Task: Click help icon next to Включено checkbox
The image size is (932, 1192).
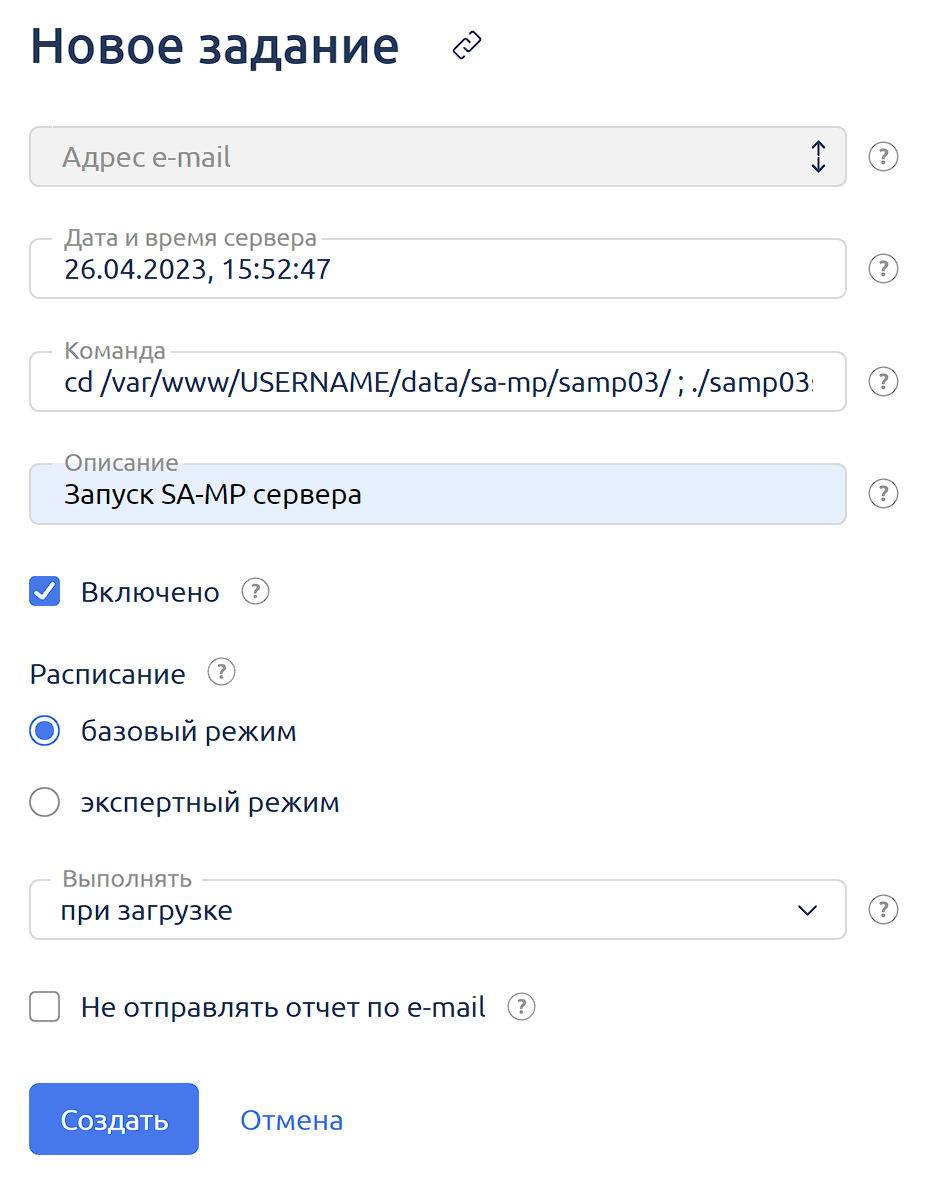Action: [256, 592]
